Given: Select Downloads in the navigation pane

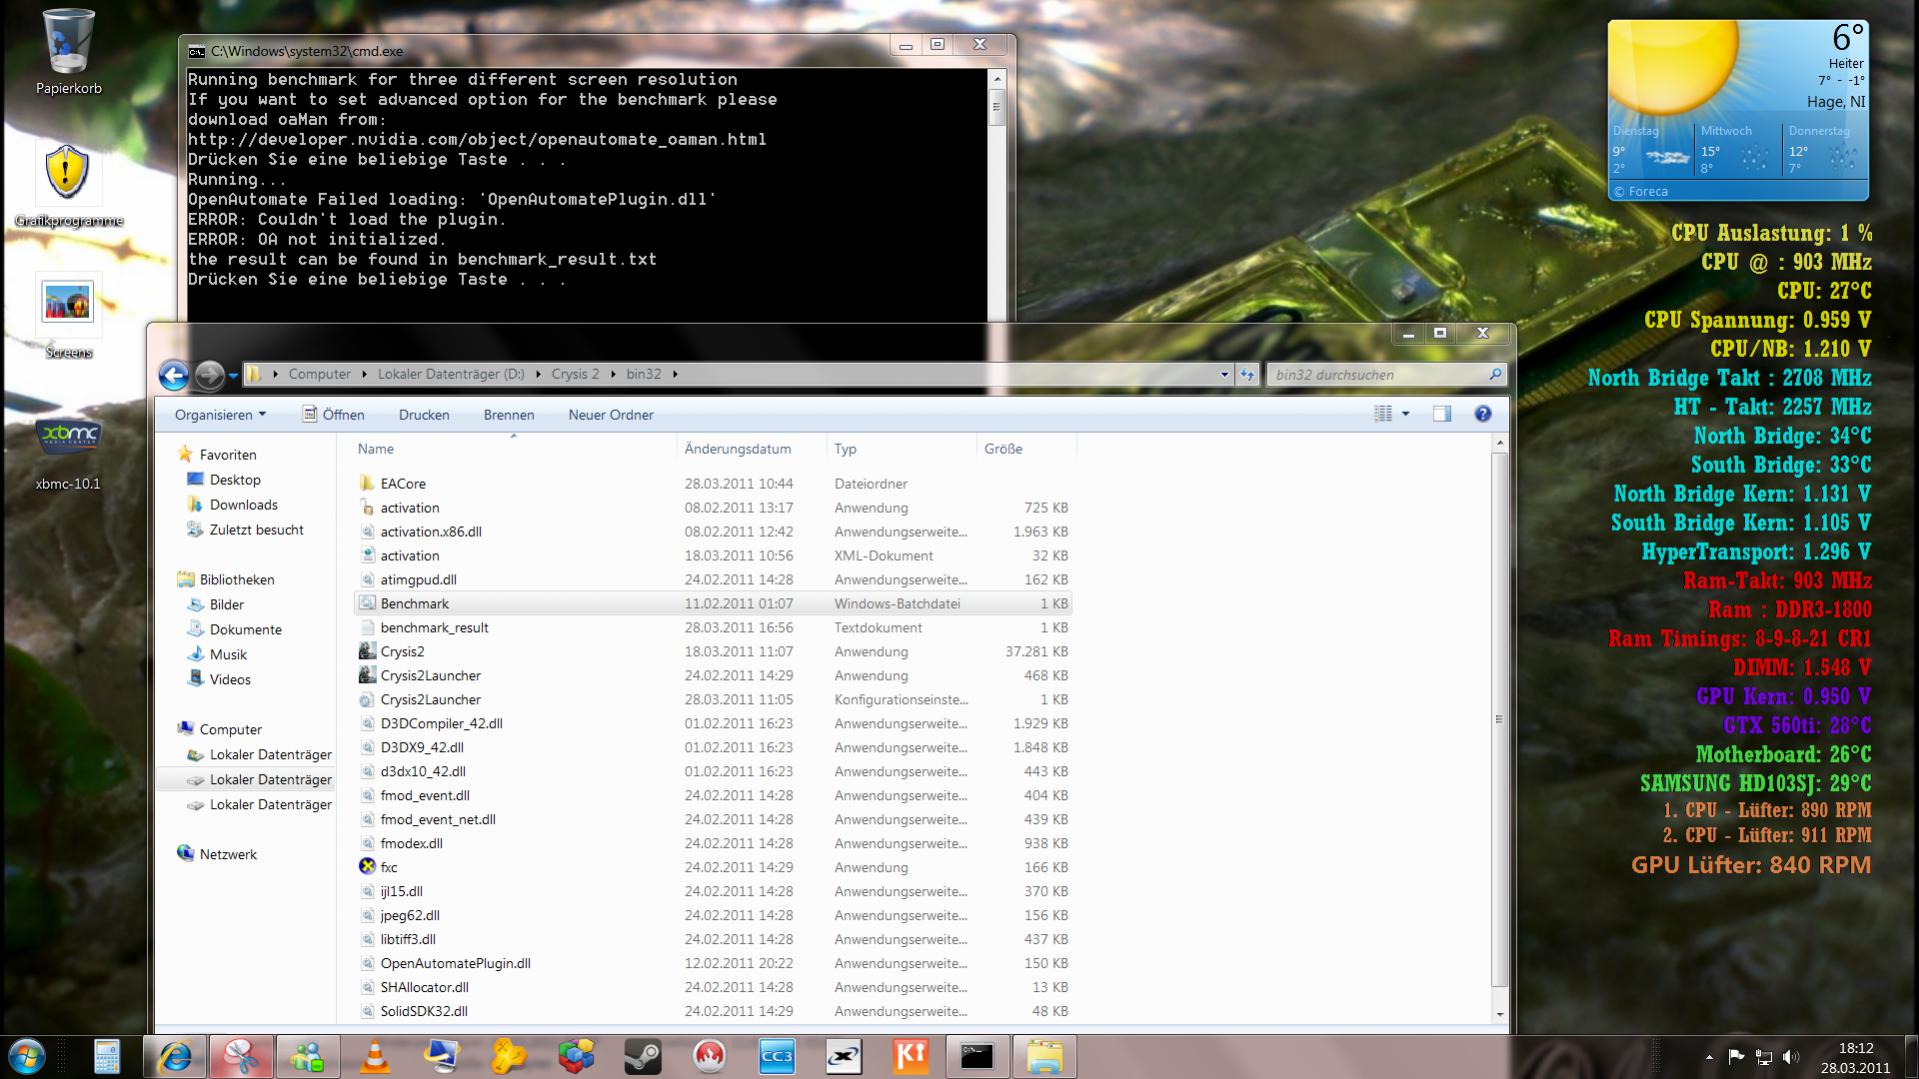Looking at the screenshot, I should point(243,505).
